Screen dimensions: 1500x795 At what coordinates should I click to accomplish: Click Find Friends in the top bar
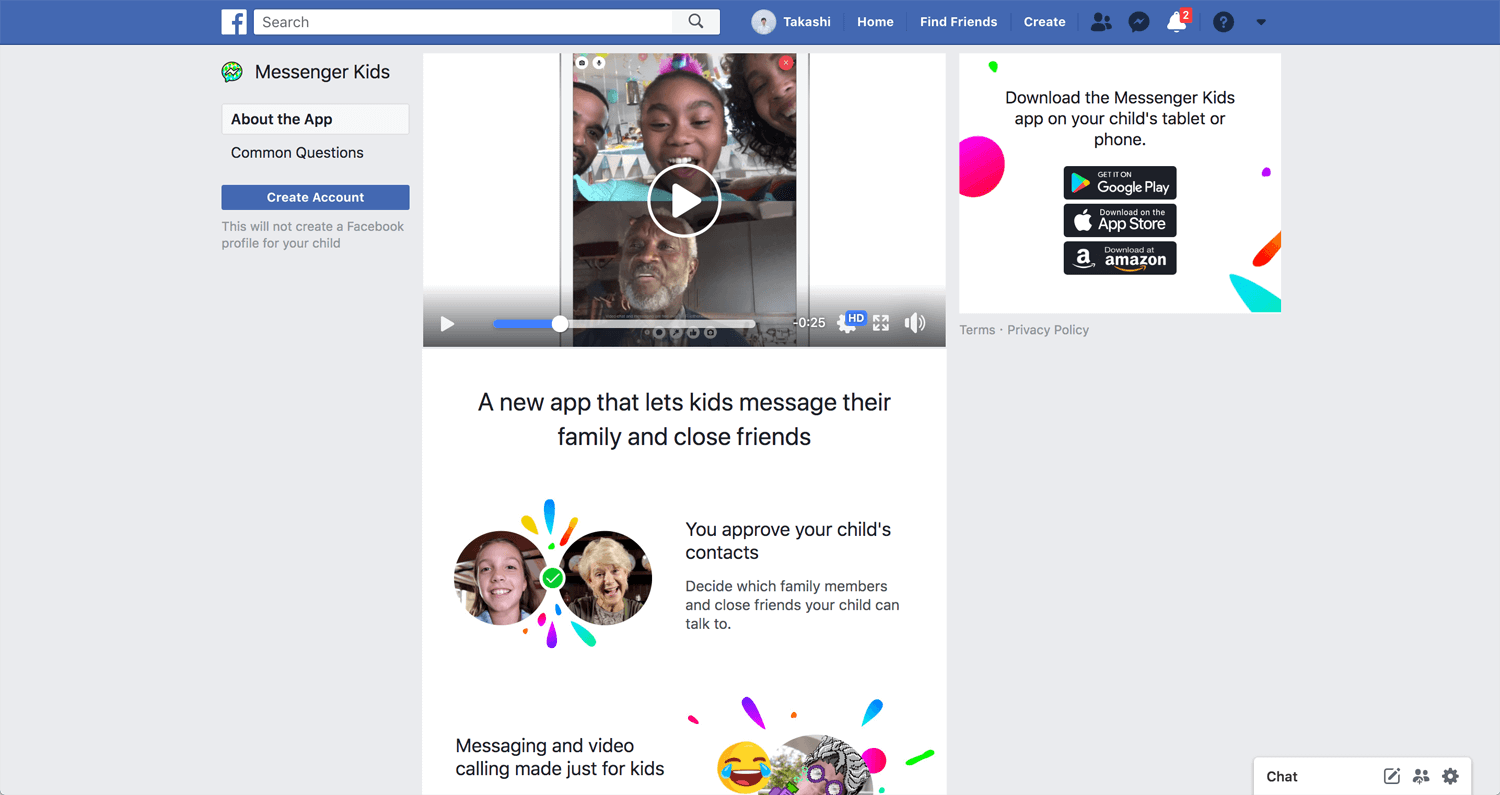click(958, 22)
